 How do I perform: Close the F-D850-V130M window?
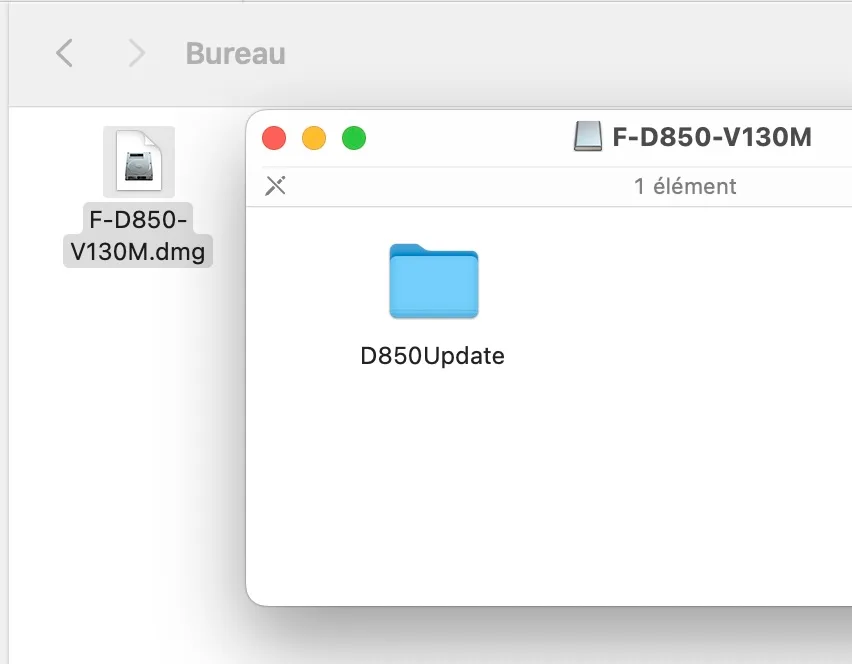(274, 138)
